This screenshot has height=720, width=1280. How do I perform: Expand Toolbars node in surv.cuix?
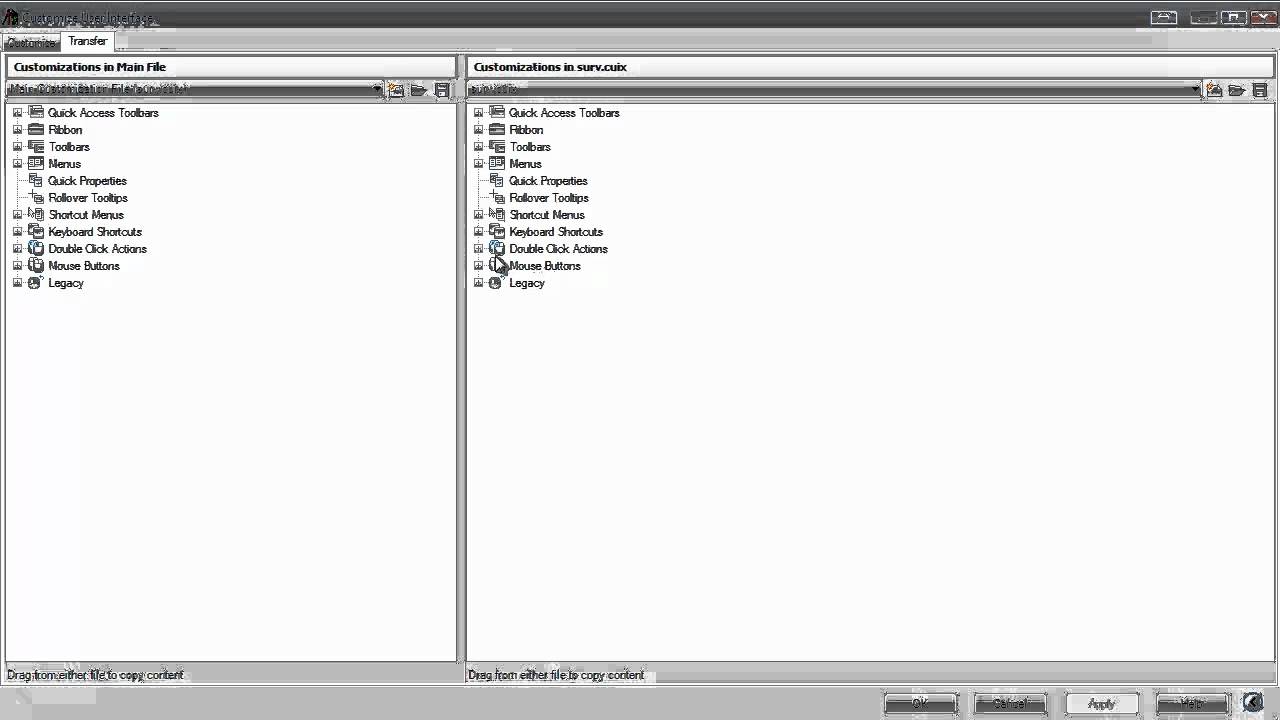click(478, 147)
